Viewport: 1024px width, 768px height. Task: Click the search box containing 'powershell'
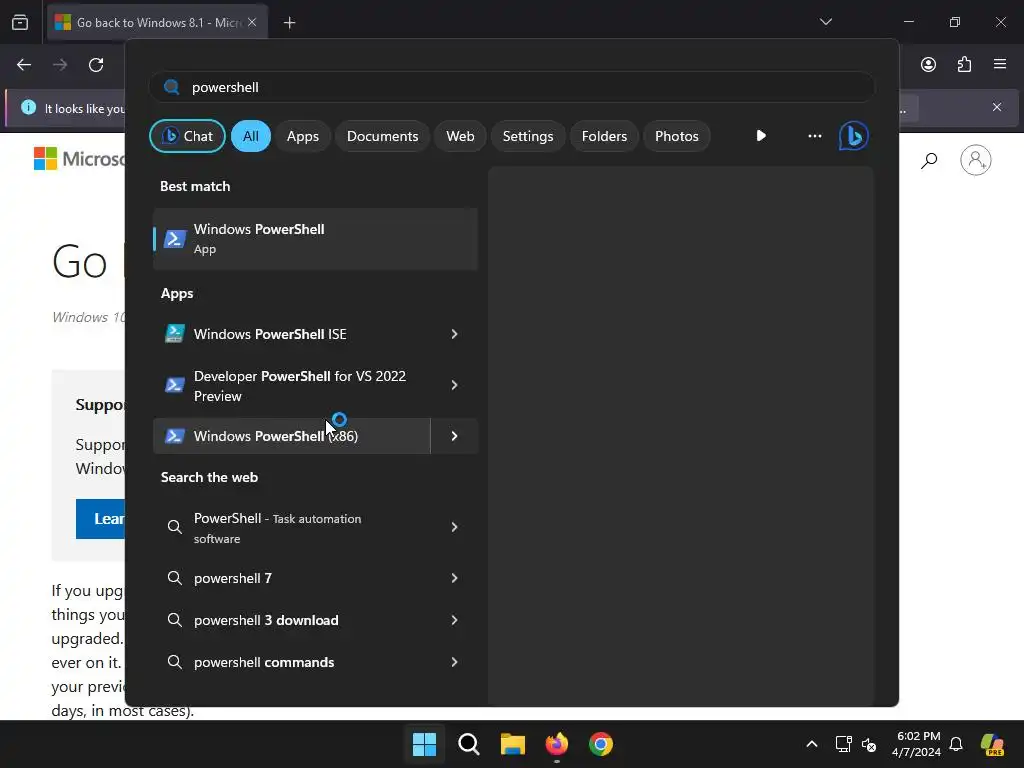[512, 87]
